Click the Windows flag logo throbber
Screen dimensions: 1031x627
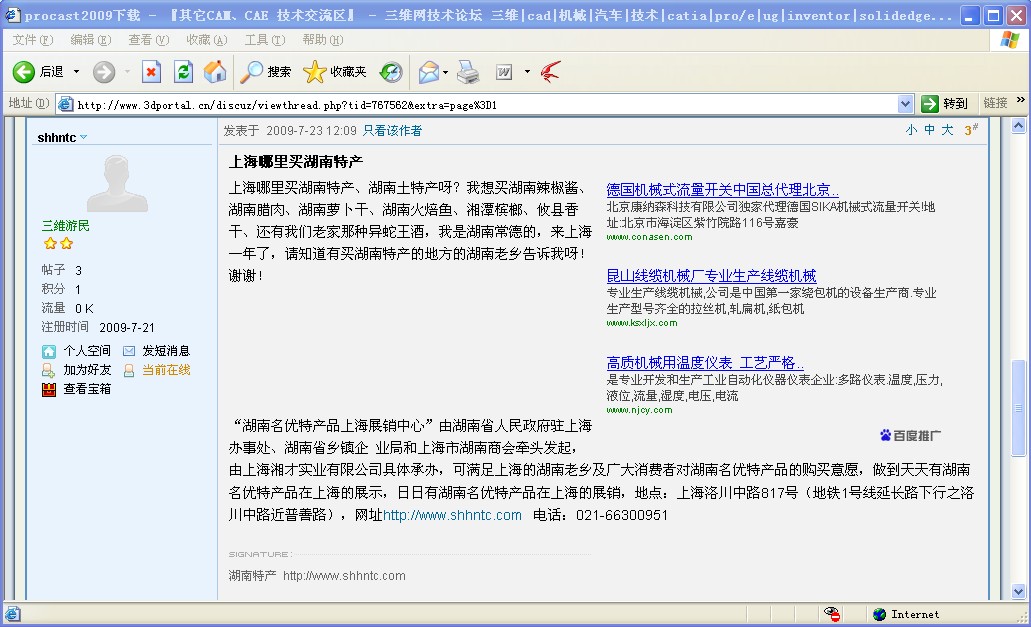(x=1009, y=40)
